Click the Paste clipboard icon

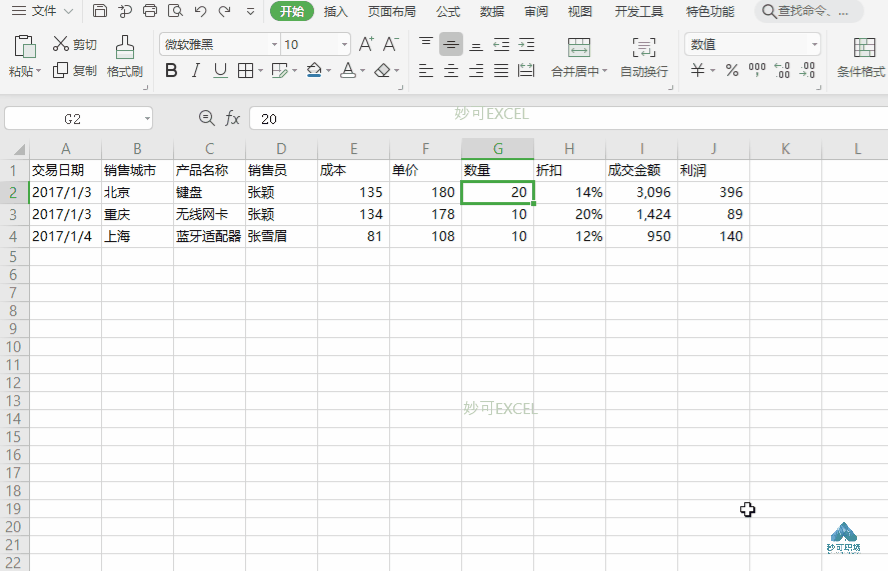[x=25, y=47]
